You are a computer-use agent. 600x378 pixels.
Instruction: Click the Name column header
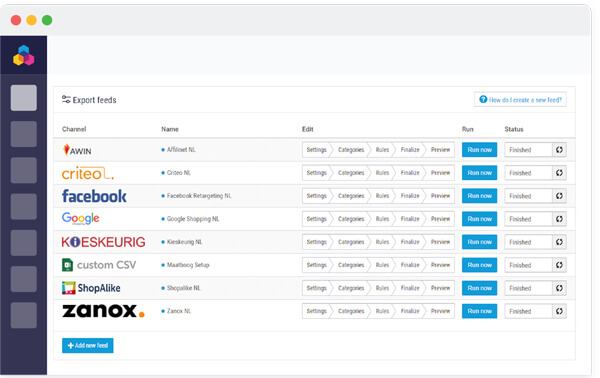point(170,129)
